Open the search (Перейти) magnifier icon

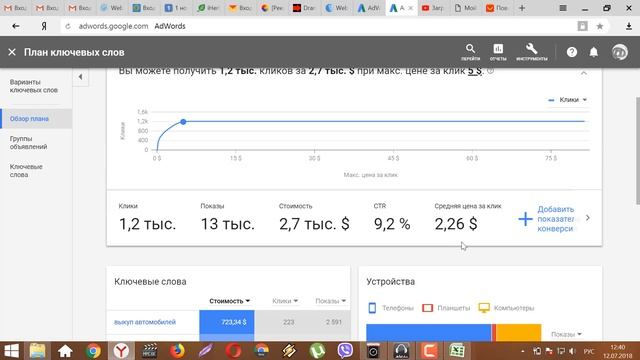470,52
